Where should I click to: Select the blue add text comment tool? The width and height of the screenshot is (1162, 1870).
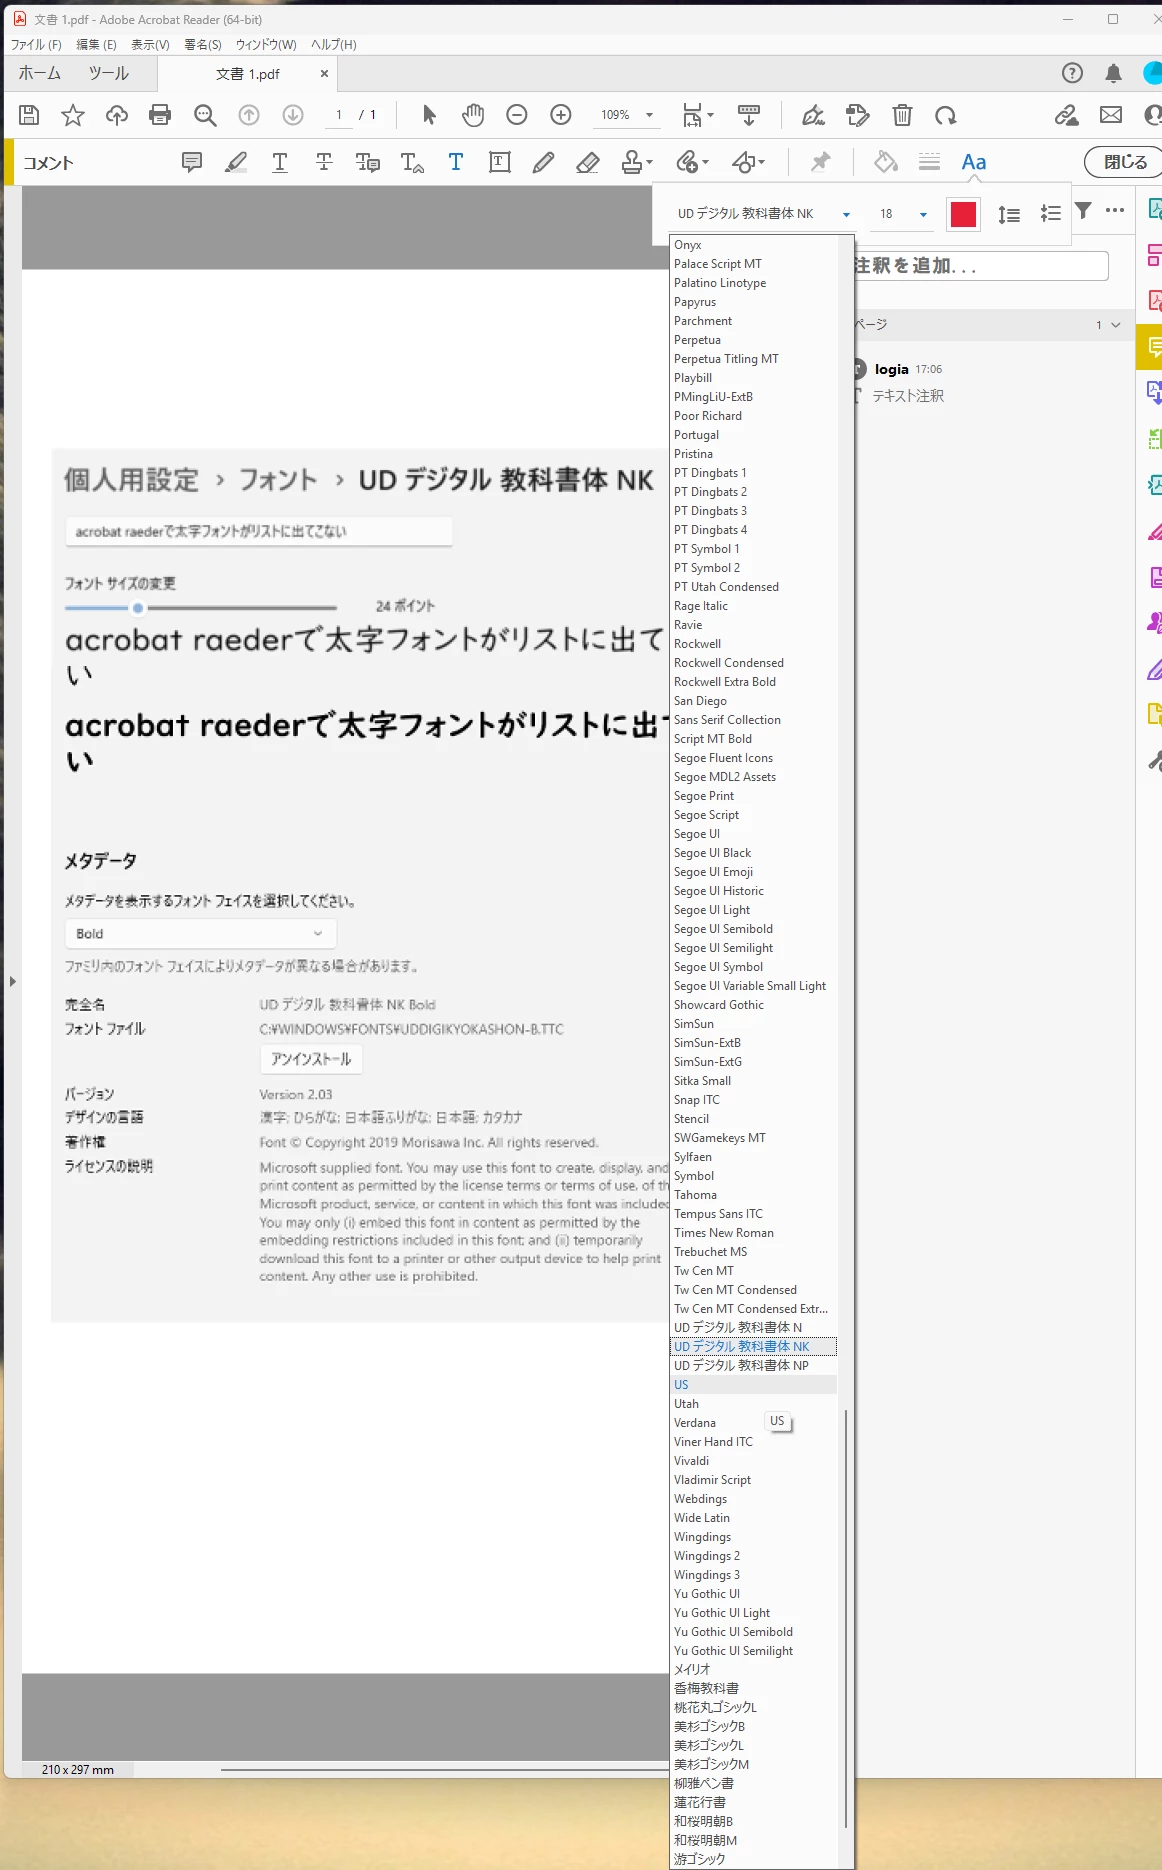456,162
